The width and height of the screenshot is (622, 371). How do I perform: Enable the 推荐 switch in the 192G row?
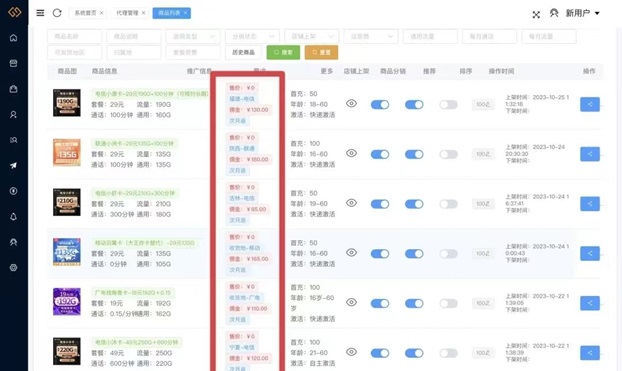(449, 304)
